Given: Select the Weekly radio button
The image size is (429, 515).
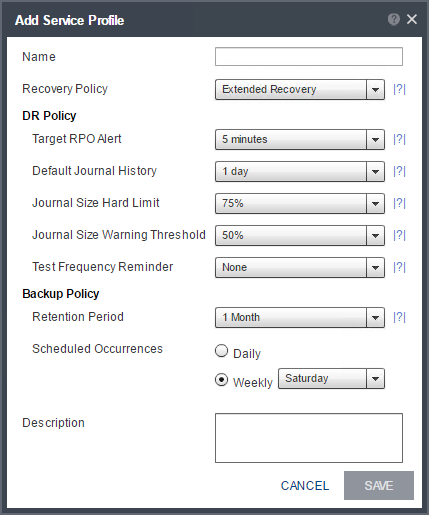Looking at the screenshot, I should 222,380.
